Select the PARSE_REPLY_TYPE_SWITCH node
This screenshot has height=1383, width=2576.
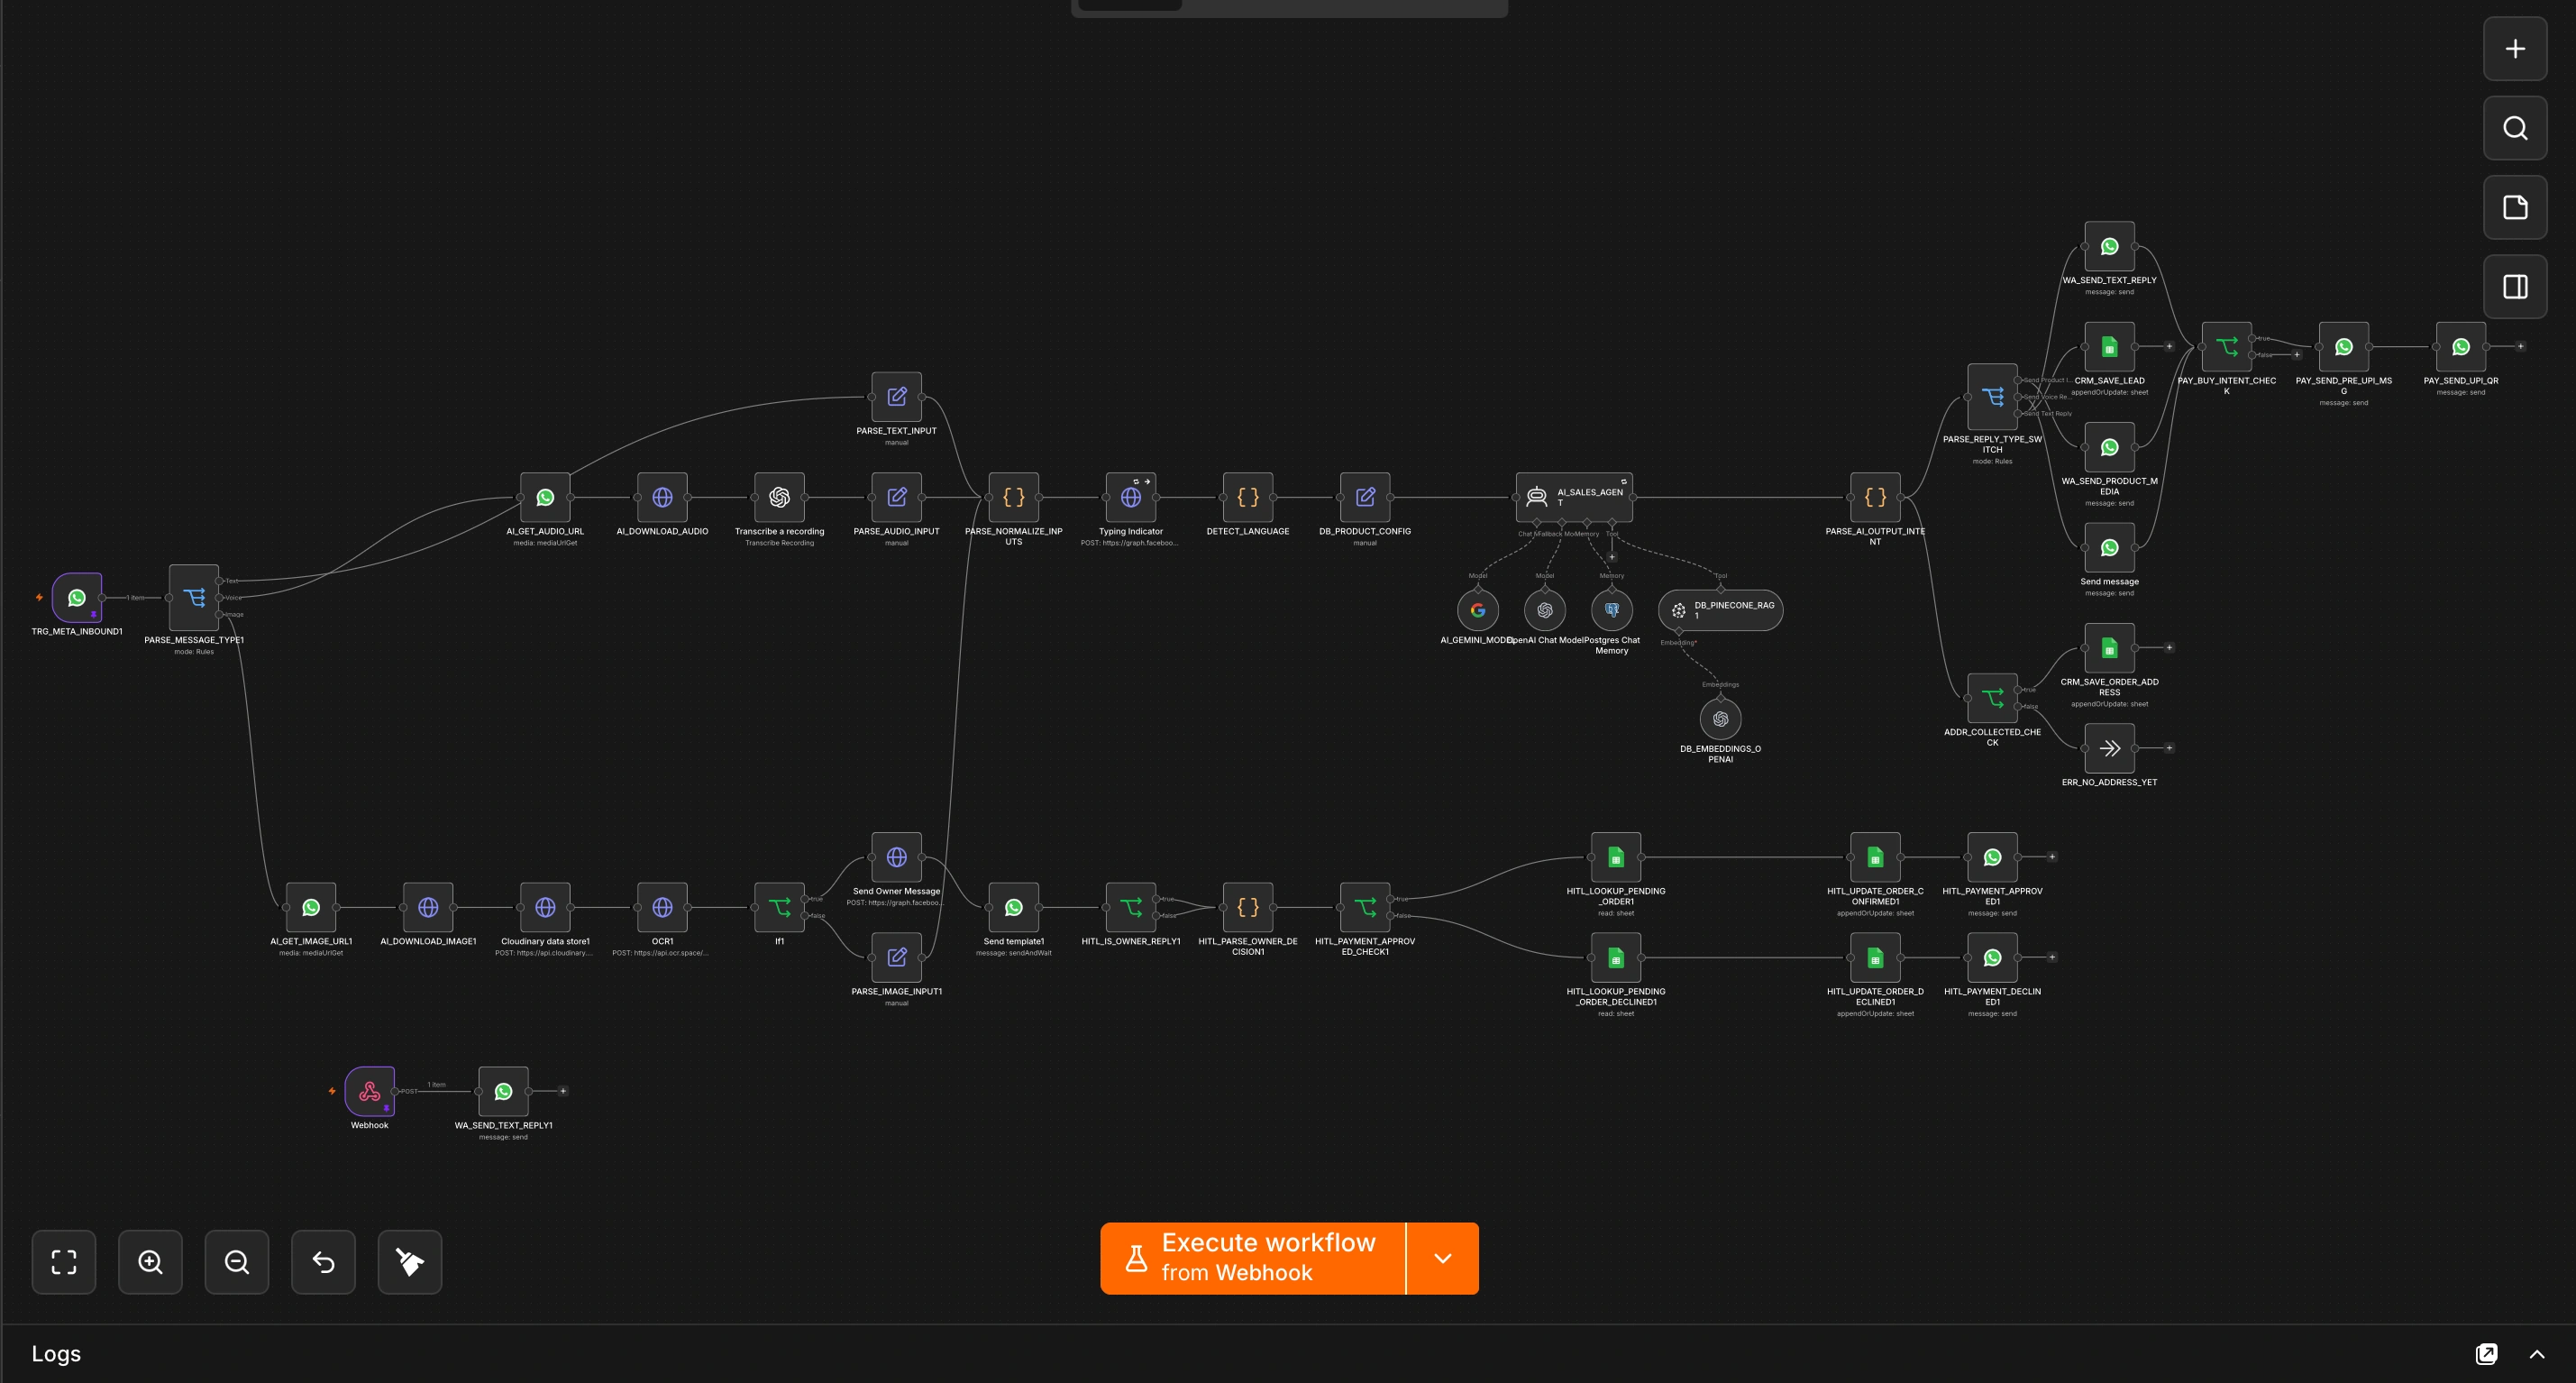pyautogui.click(x=1992, y=397)
